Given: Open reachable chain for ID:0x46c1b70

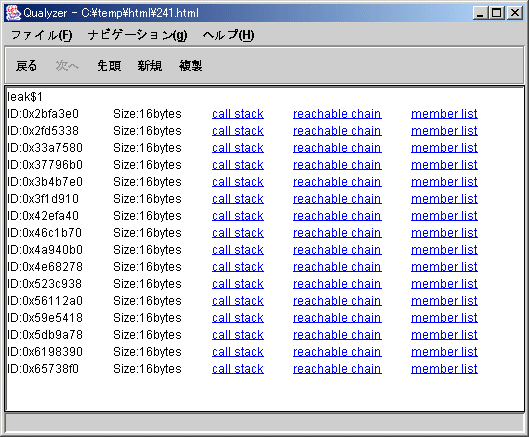Looking at the screenshot, I should [x=337, y=233].
